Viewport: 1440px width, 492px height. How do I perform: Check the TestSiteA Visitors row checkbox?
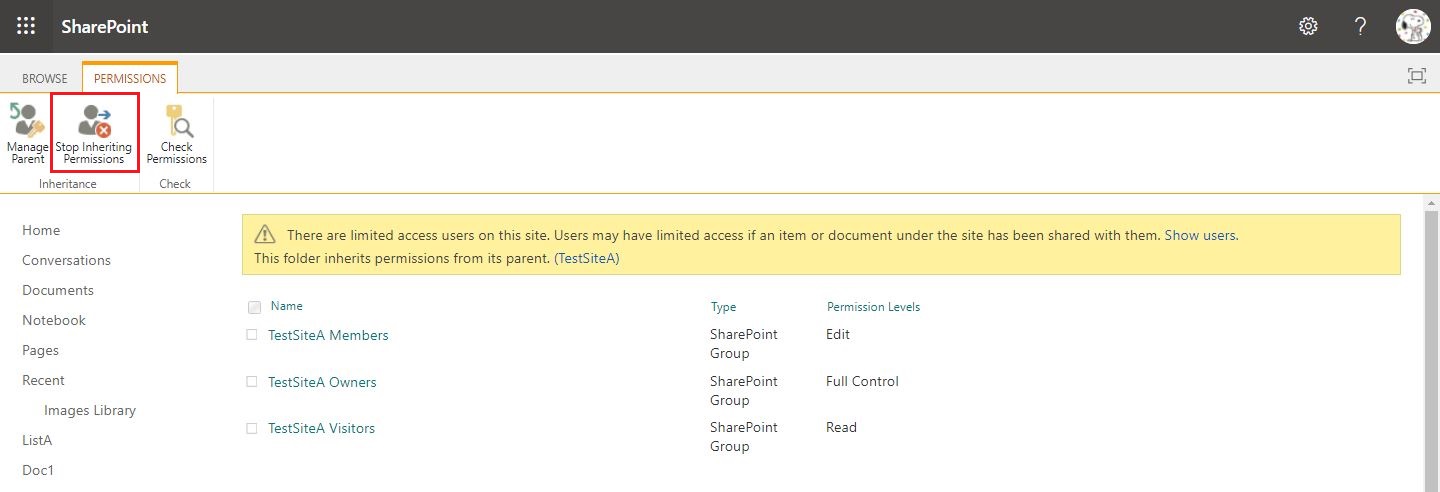[x=252, y=428]
